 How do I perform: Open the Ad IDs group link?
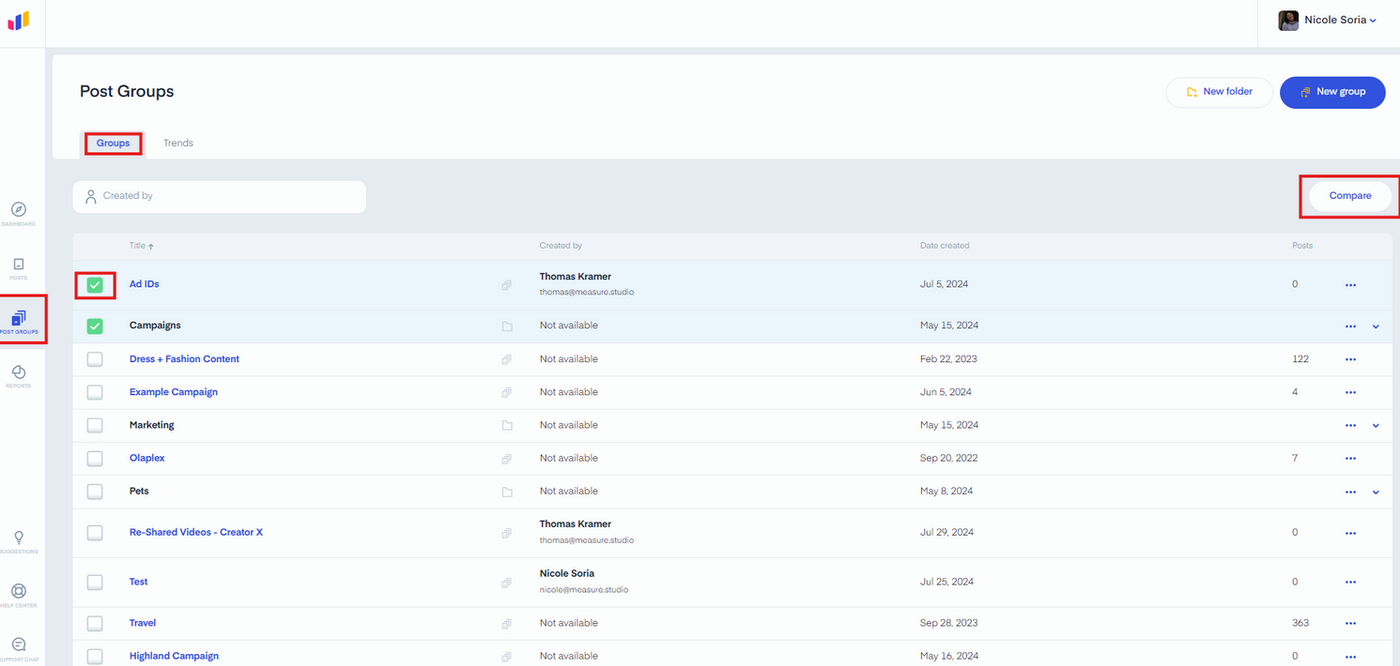click(144, 284)
